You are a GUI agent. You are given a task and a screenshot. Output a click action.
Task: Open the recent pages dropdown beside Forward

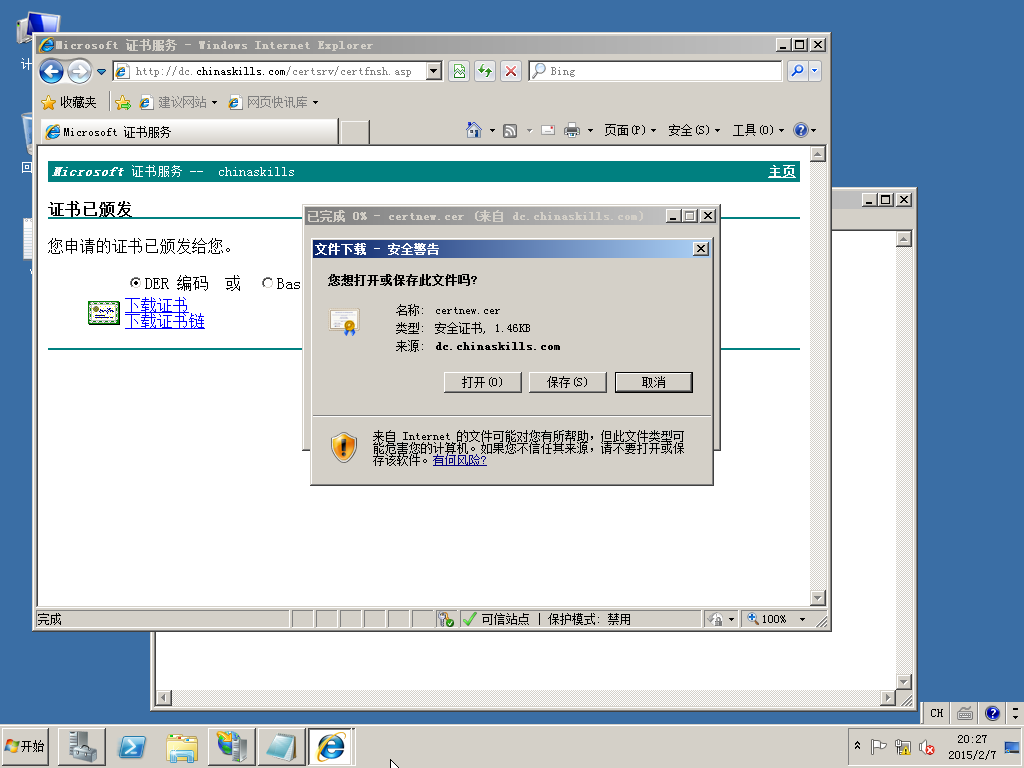(101, 72)
